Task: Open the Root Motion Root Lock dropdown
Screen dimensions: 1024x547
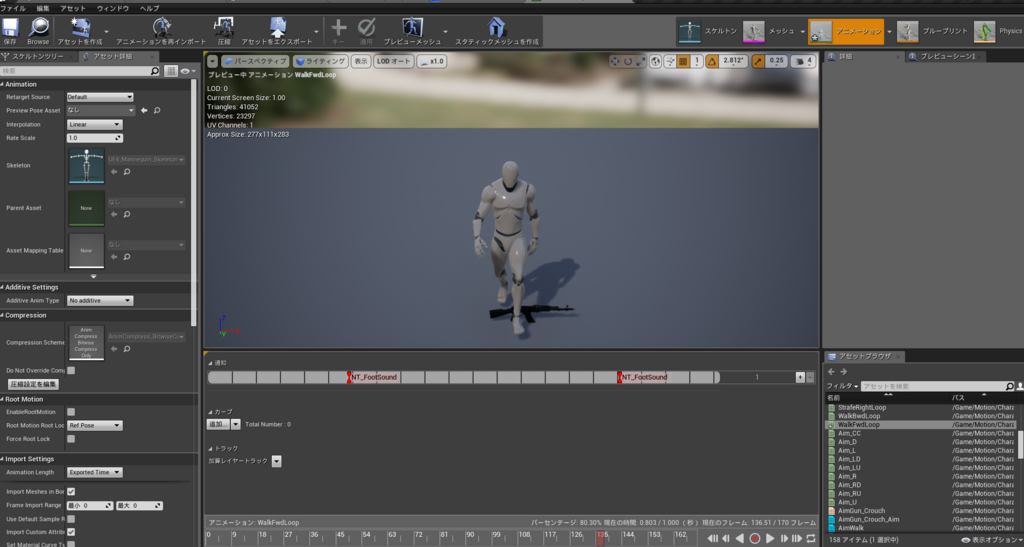Action: coord(95,425)
